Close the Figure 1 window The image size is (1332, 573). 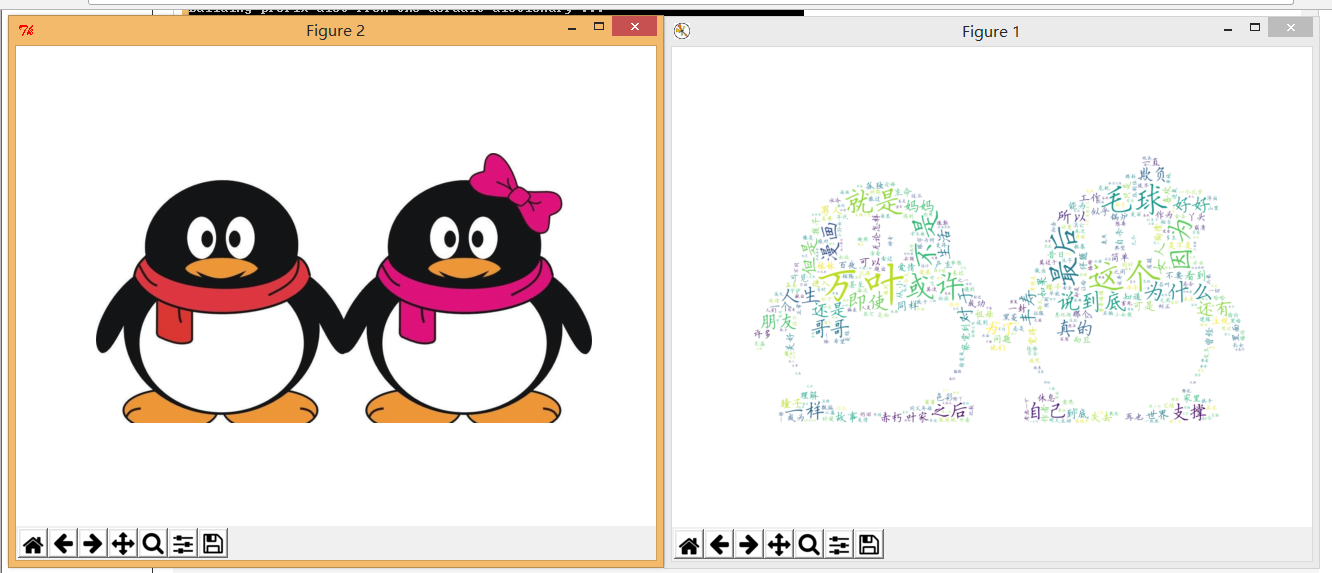[x=1290, y=28]
